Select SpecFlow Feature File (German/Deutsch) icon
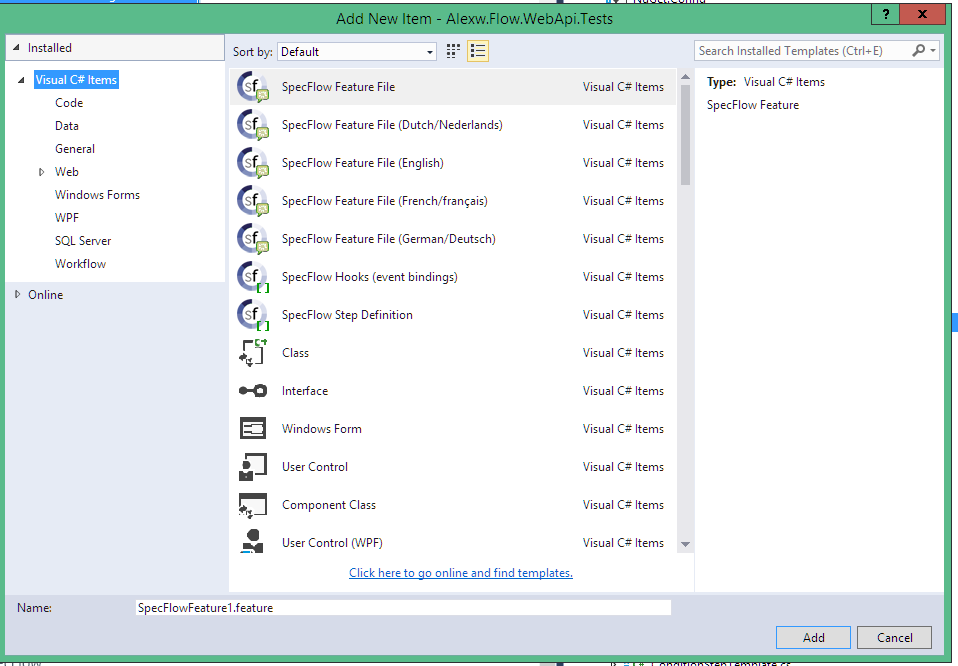This screenshot has width=958, height=666. point(253,238)
